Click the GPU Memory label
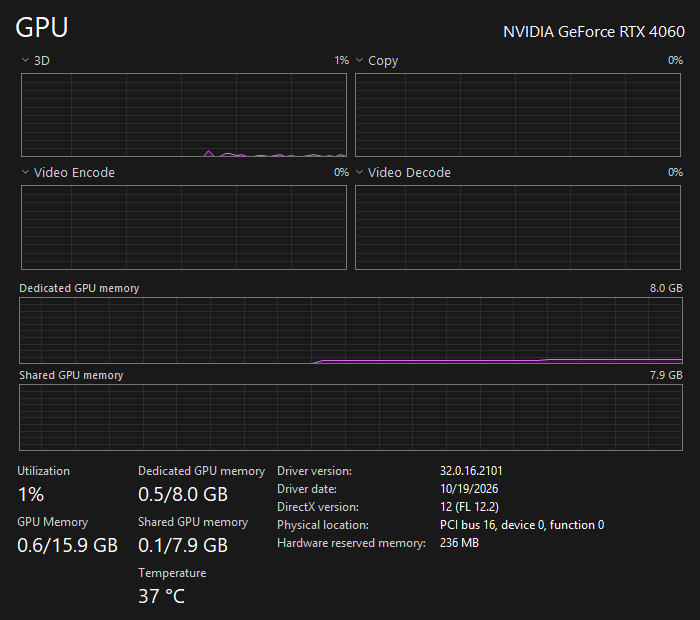Screen dimensions: 700x620 coord(53,522)
